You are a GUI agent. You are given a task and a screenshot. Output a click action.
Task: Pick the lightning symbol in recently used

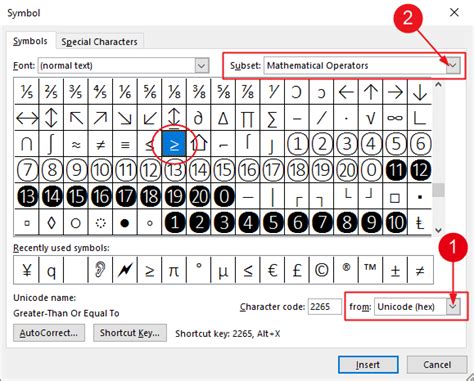coord(125,270)
